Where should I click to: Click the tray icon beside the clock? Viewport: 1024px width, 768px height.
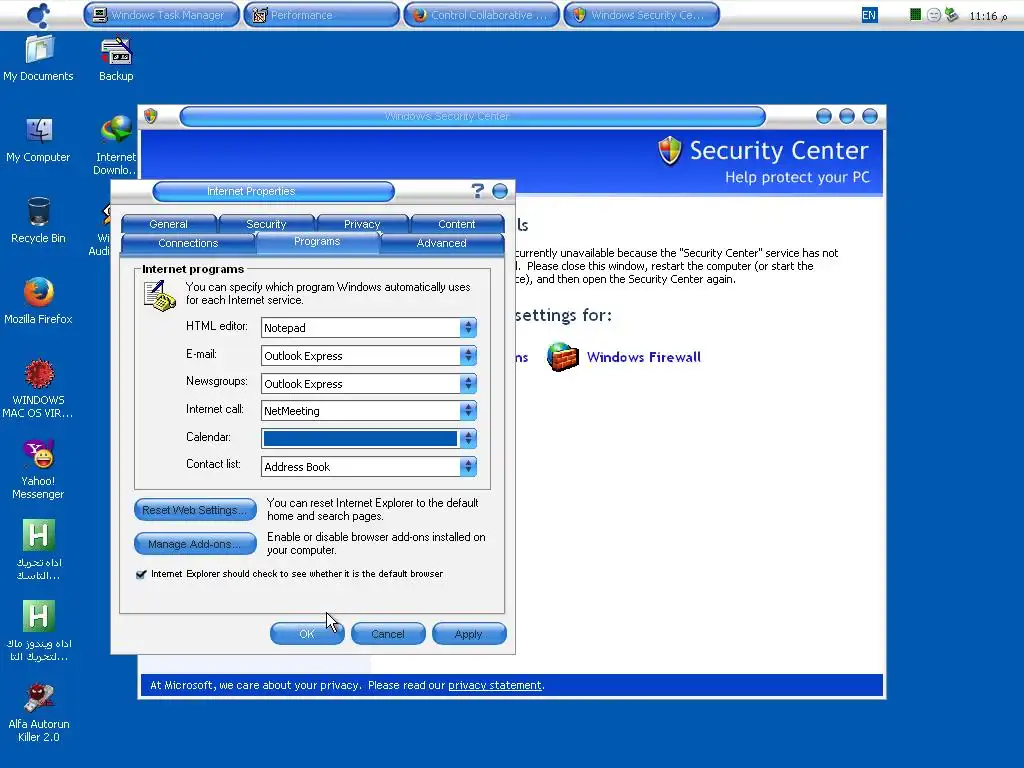952,14
